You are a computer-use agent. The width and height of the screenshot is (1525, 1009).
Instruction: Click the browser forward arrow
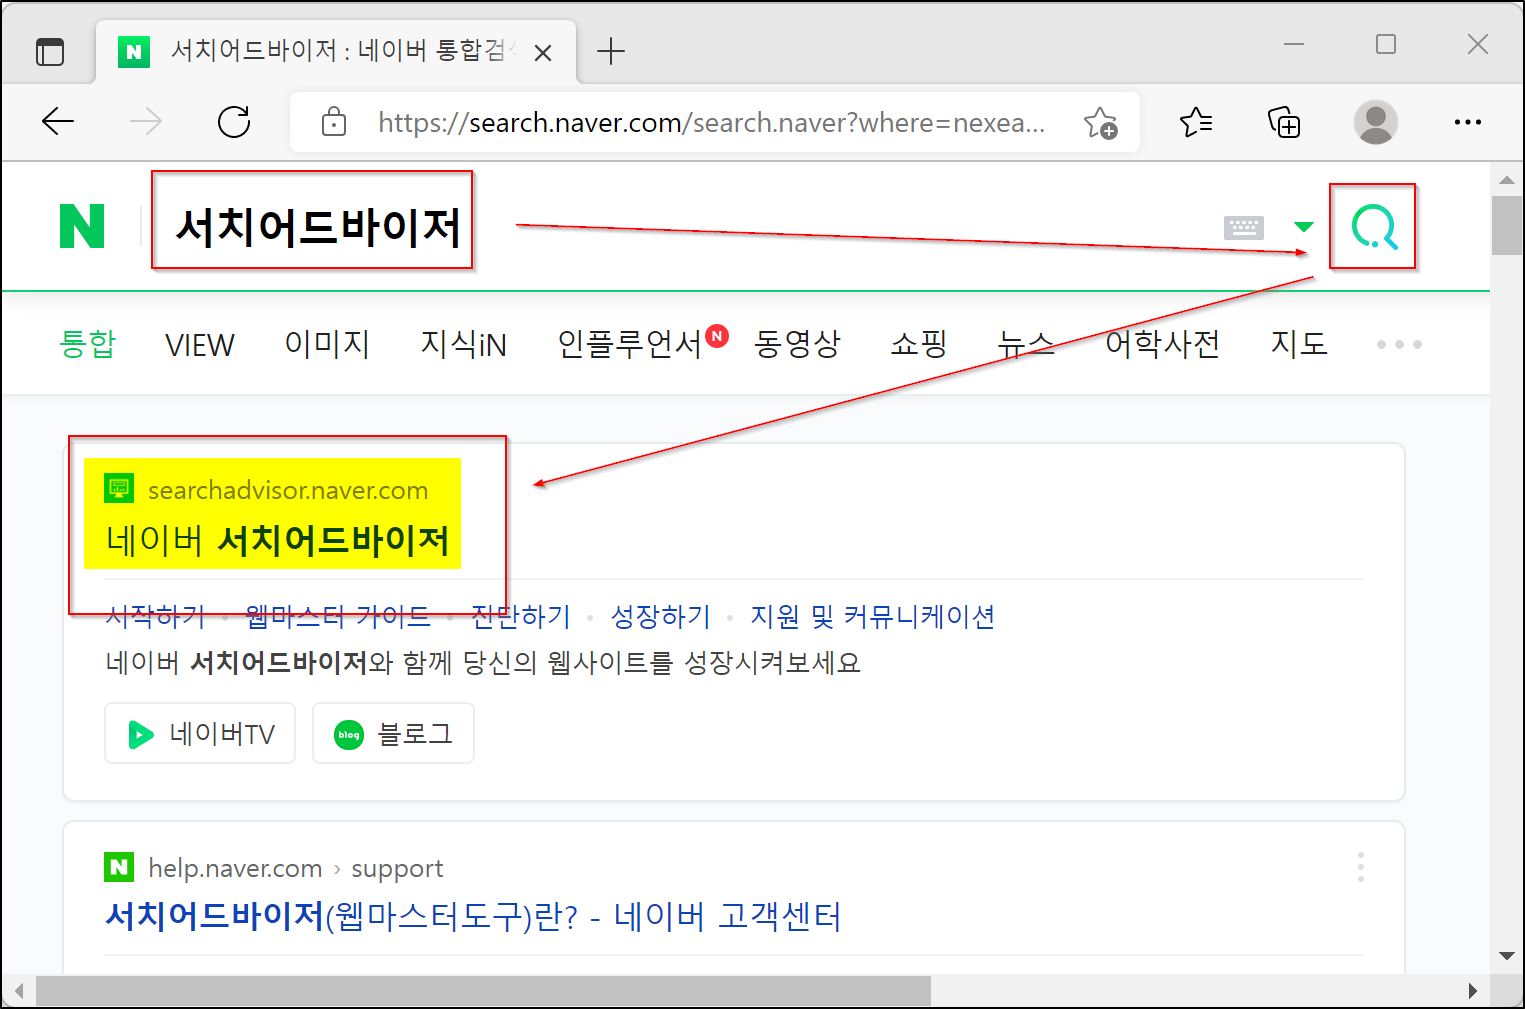point(146,122)
